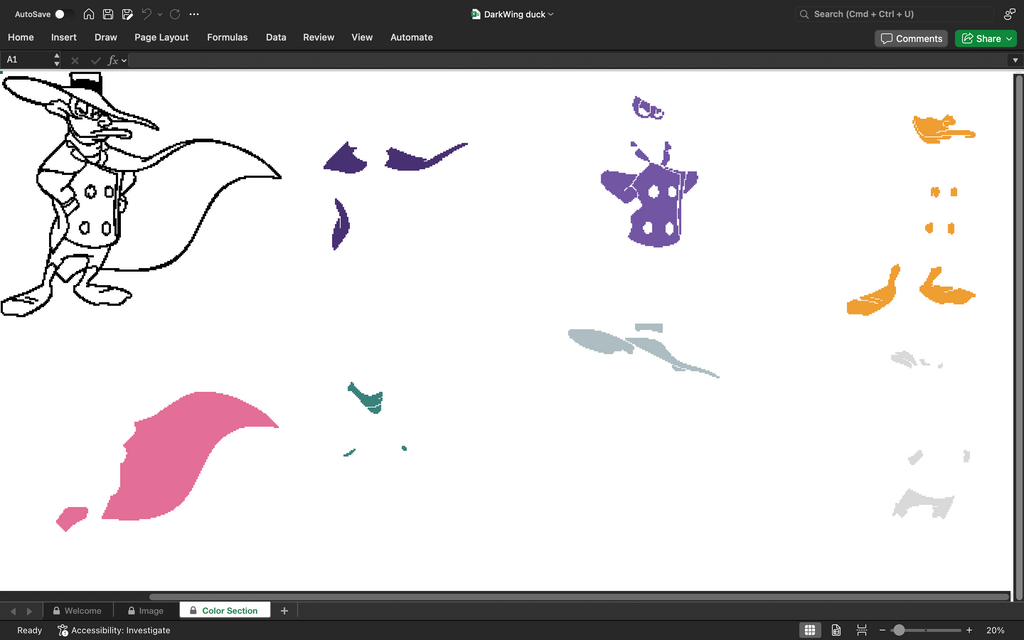This screenshot has width=1024, height=640.
Task: Toggle the AutoSave switch
Action: pos(63,14)
